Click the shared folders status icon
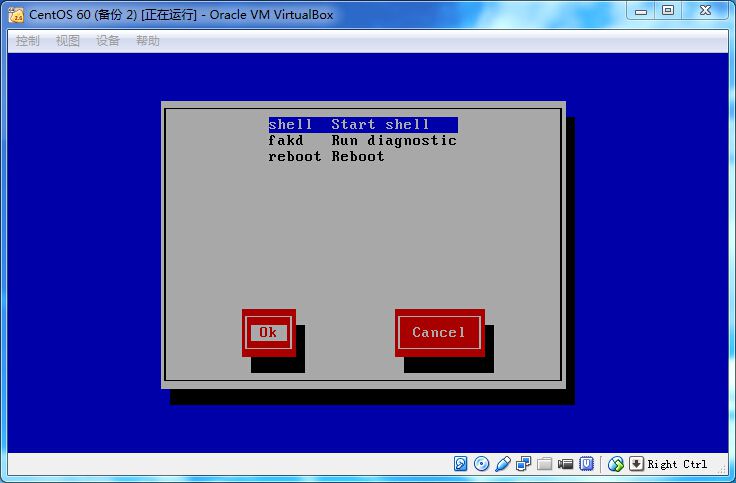Screen dimensions: 736x483 coord(545,464)
